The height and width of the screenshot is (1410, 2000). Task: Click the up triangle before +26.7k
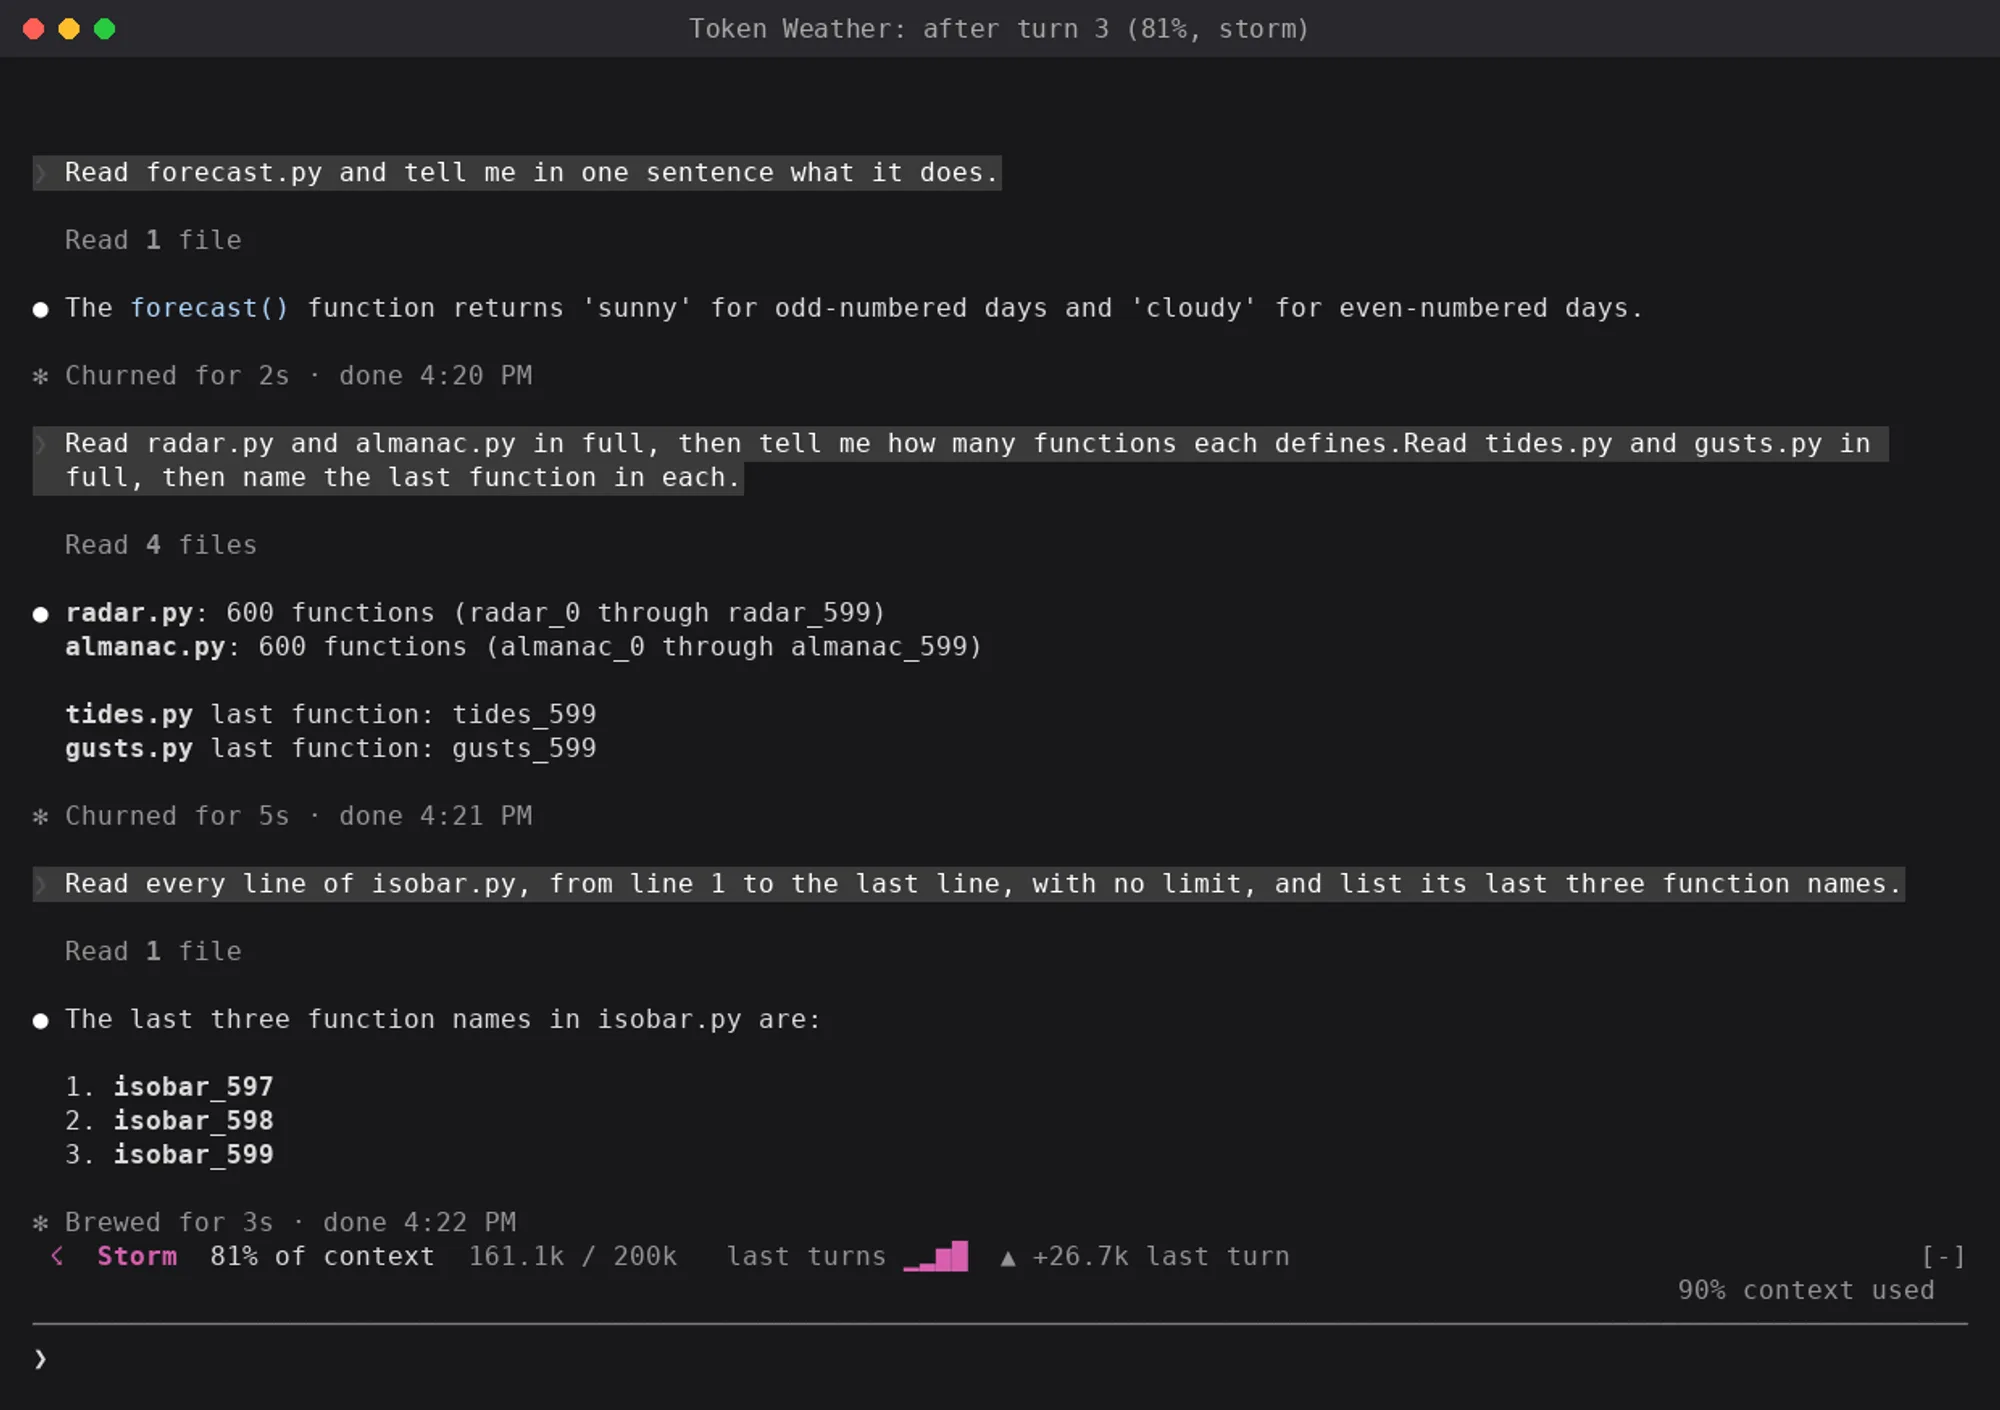(1008, 1258)
